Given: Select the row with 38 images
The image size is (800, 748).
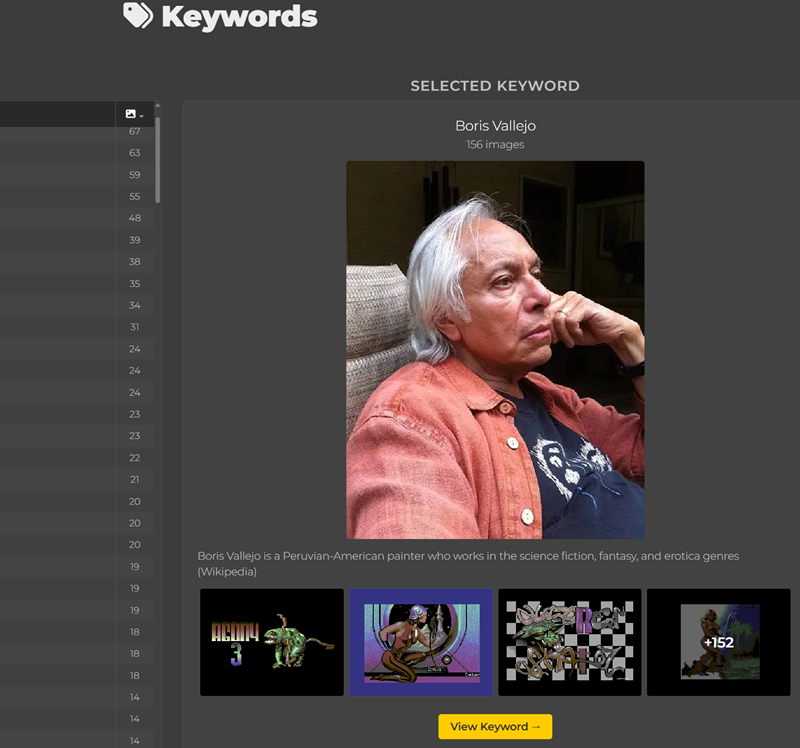Looking at the screenshot, I should pos(77,261).
